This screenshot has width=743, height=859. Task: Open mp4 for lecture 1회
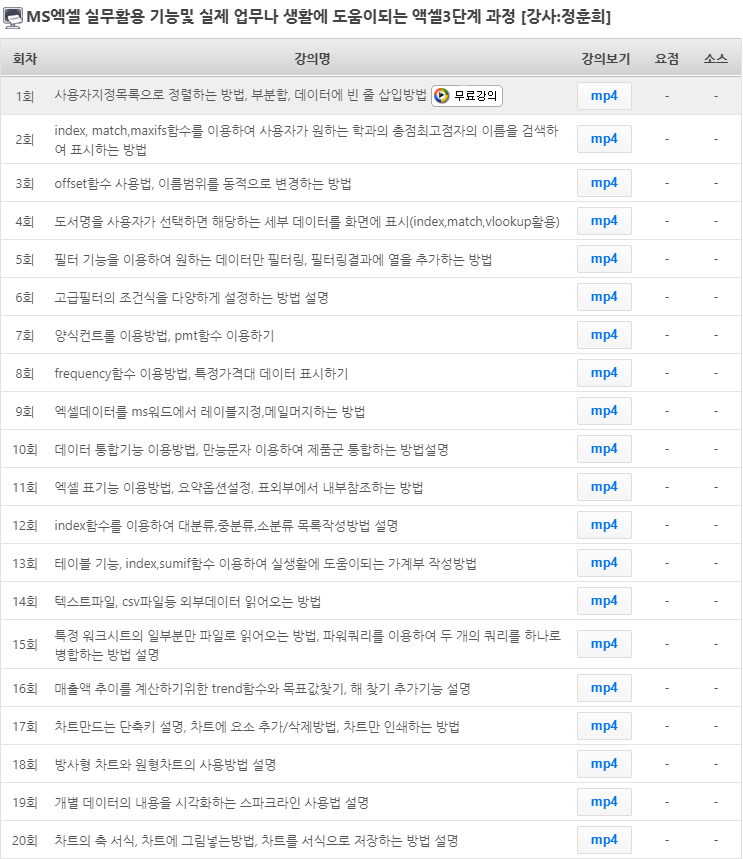coord(604,96)
